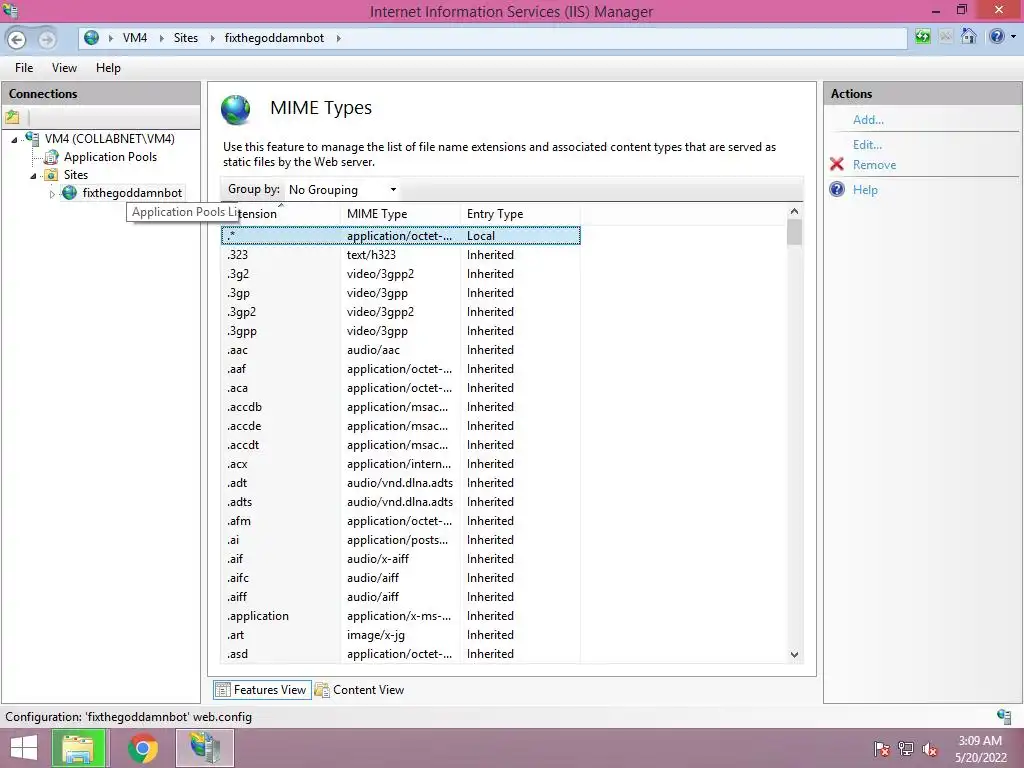
Task: Collapse the VM4 server node
Action: tap(14, 139)
